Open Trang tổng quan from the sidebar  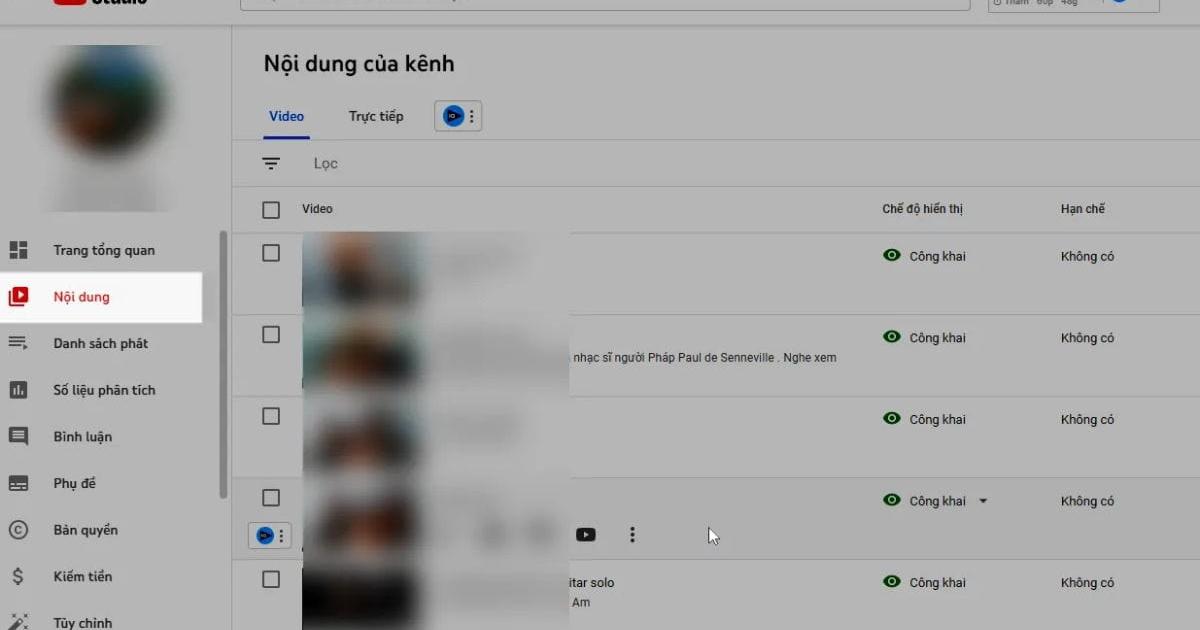pyautogui.click(x=103, y=250)
